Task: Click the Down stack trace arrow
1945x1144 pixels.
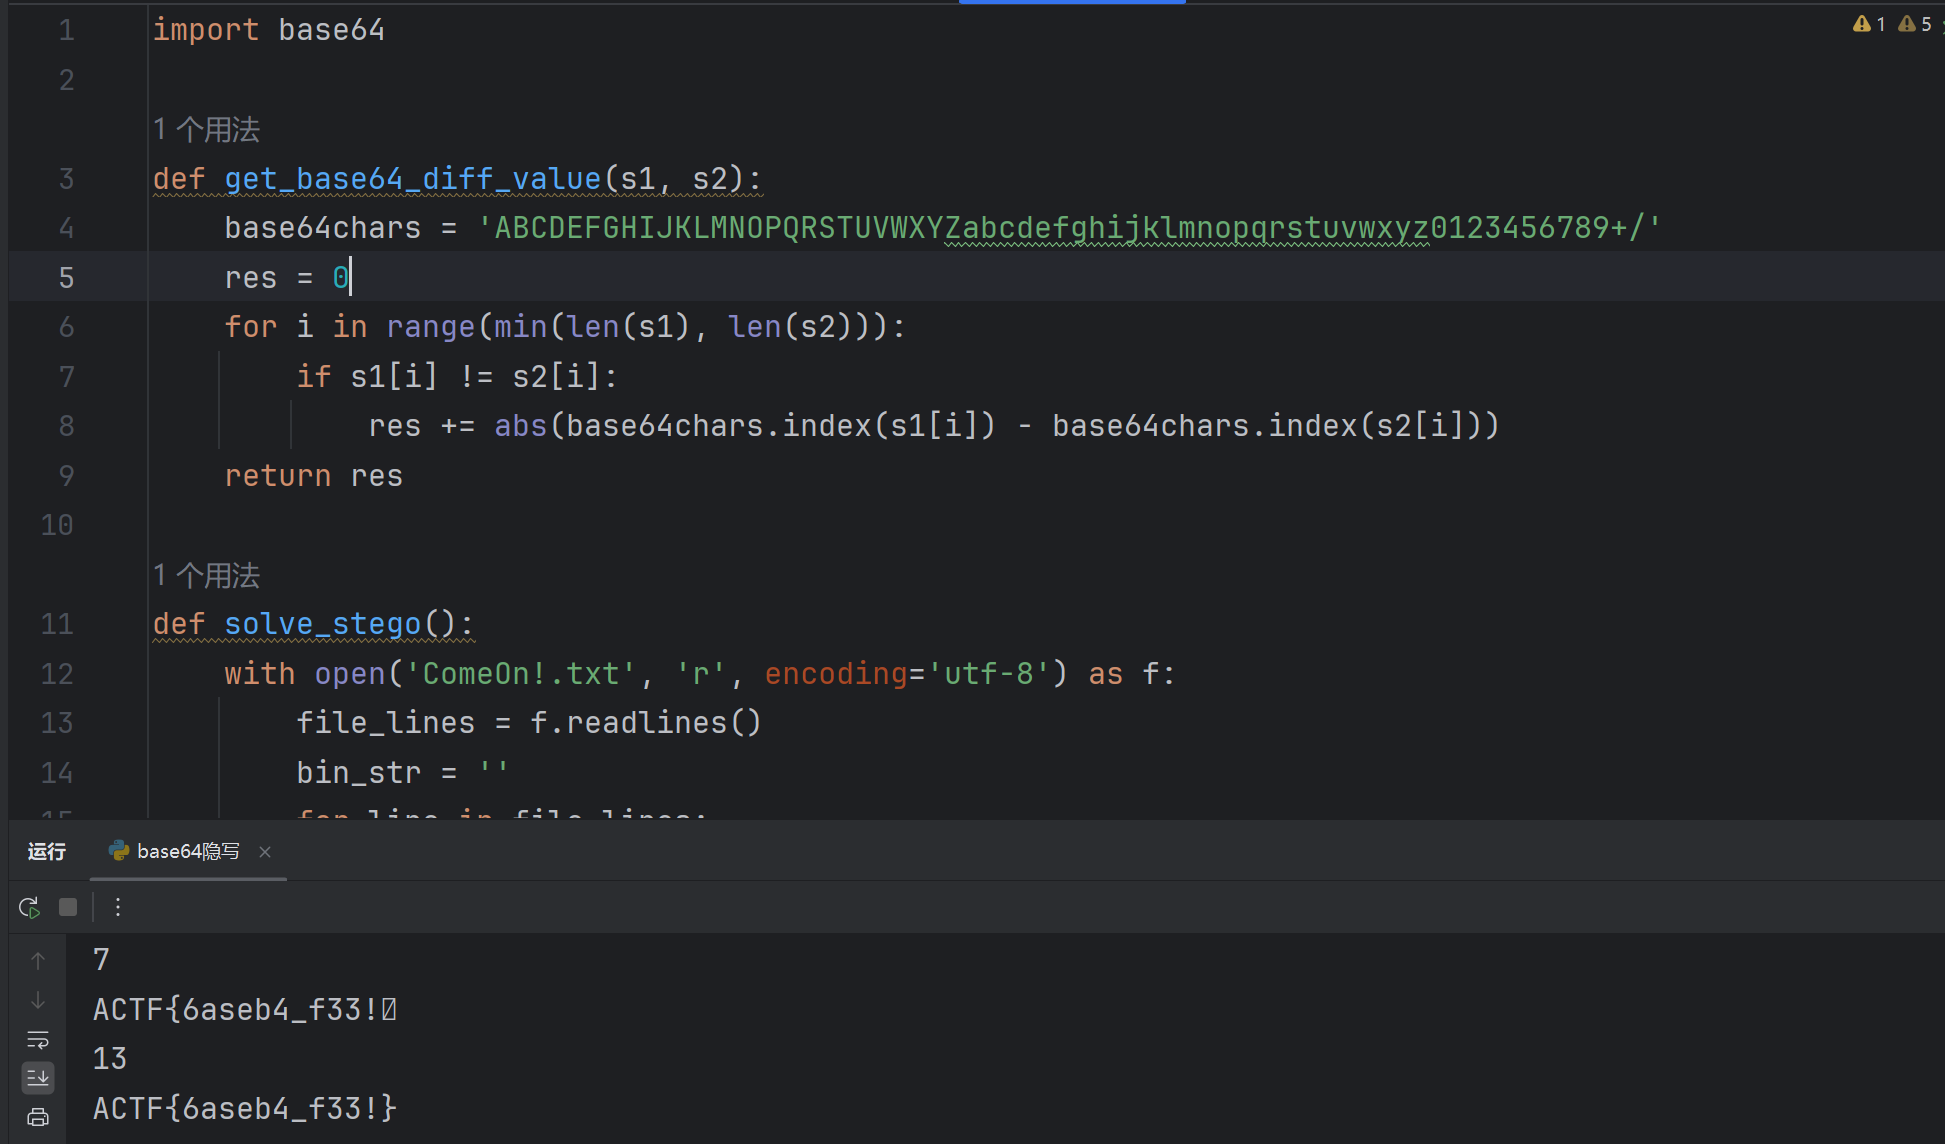Action: point(38,1000)
